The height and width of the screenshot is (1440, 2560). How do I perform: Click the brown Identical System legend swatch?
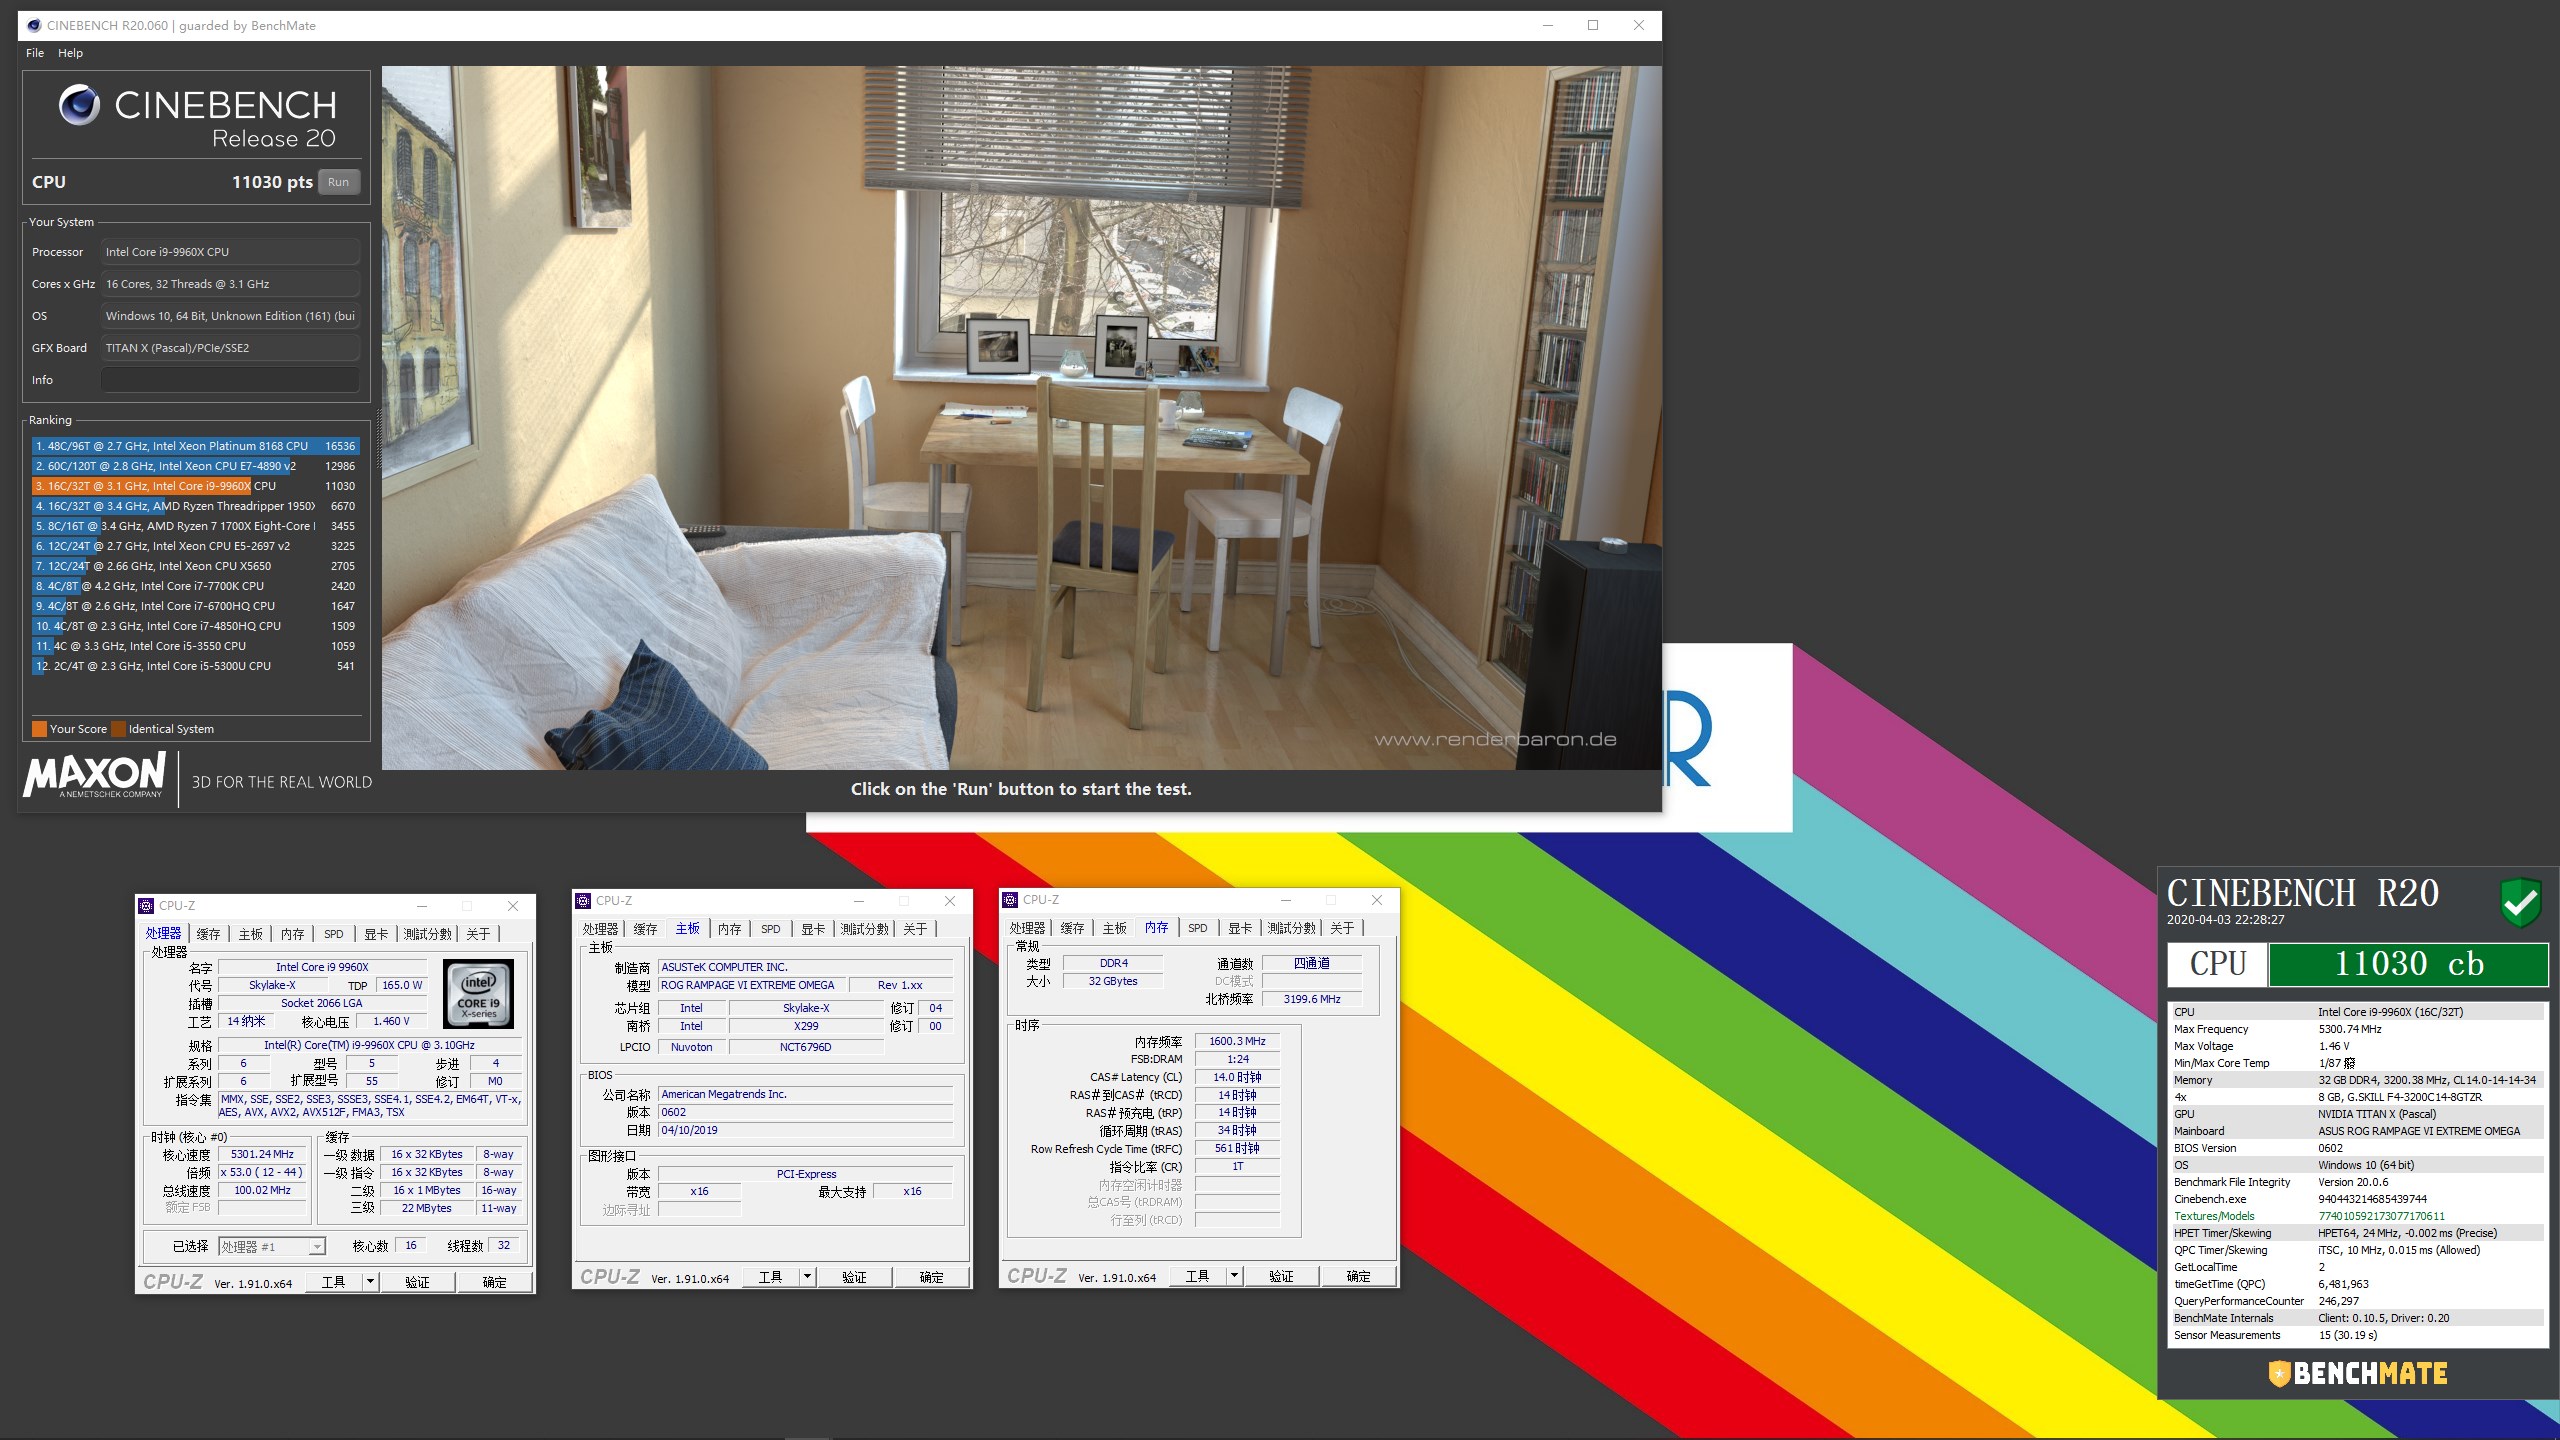coord(119,729)
